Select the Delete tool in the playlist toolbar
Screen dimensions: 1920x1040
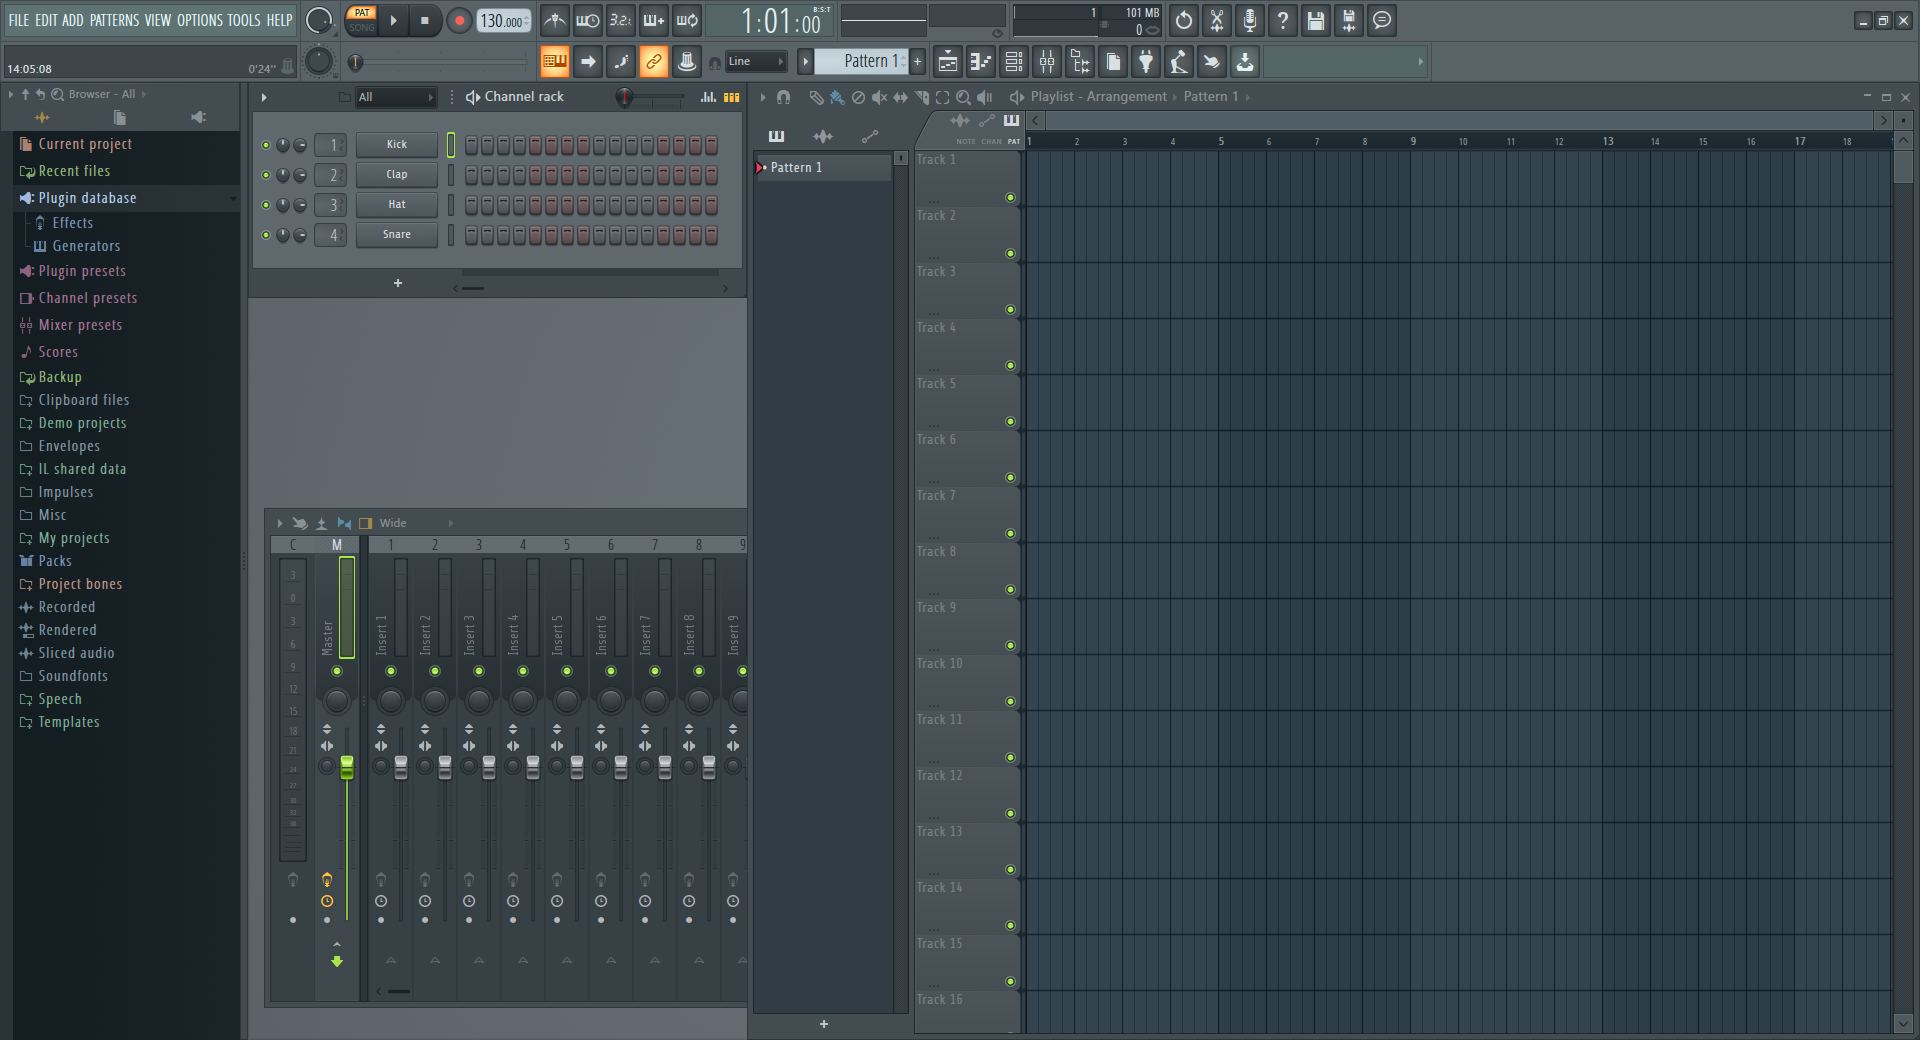pos(858,97)
